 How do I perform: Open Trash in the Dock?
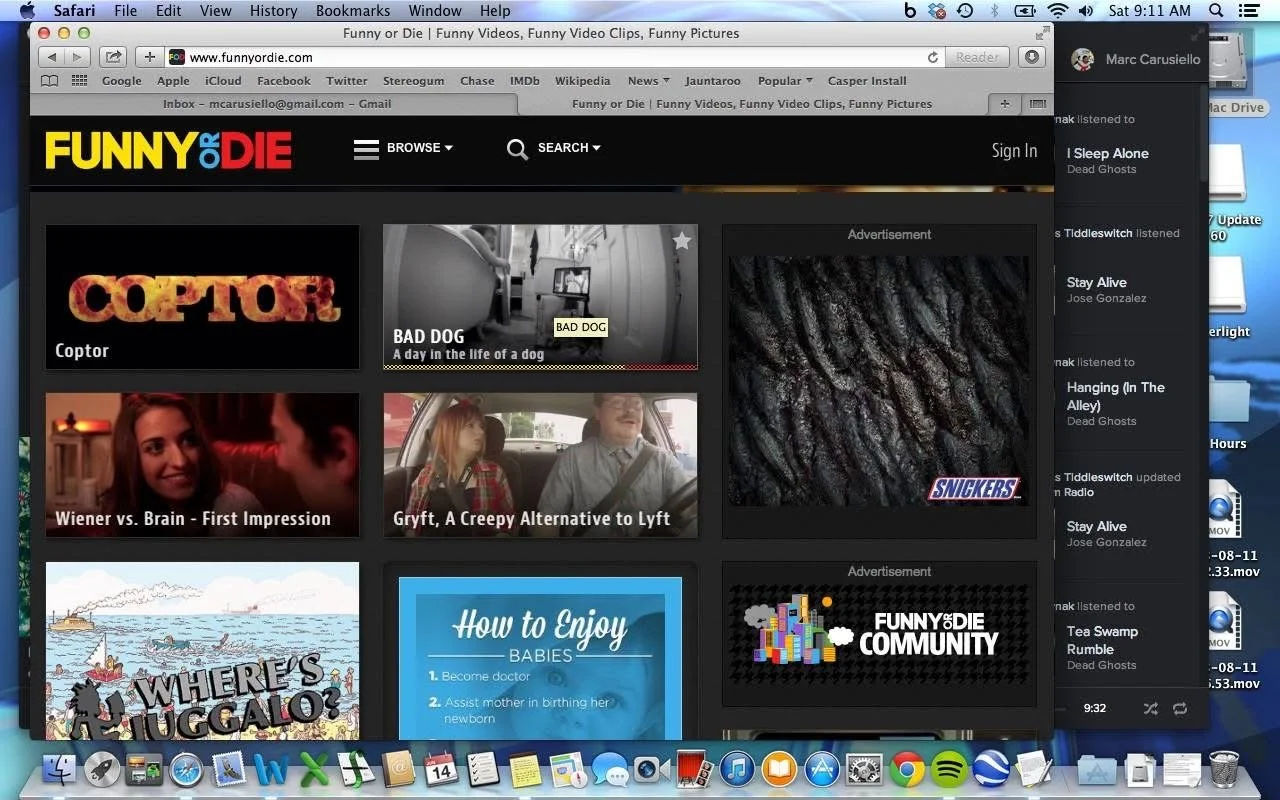point(1224,769)
